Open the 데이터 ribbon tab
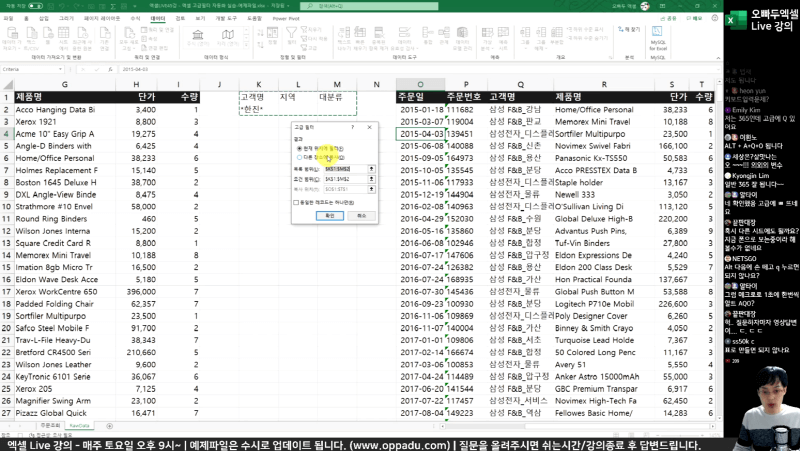800x451 pixels. (x=157, y=18)
